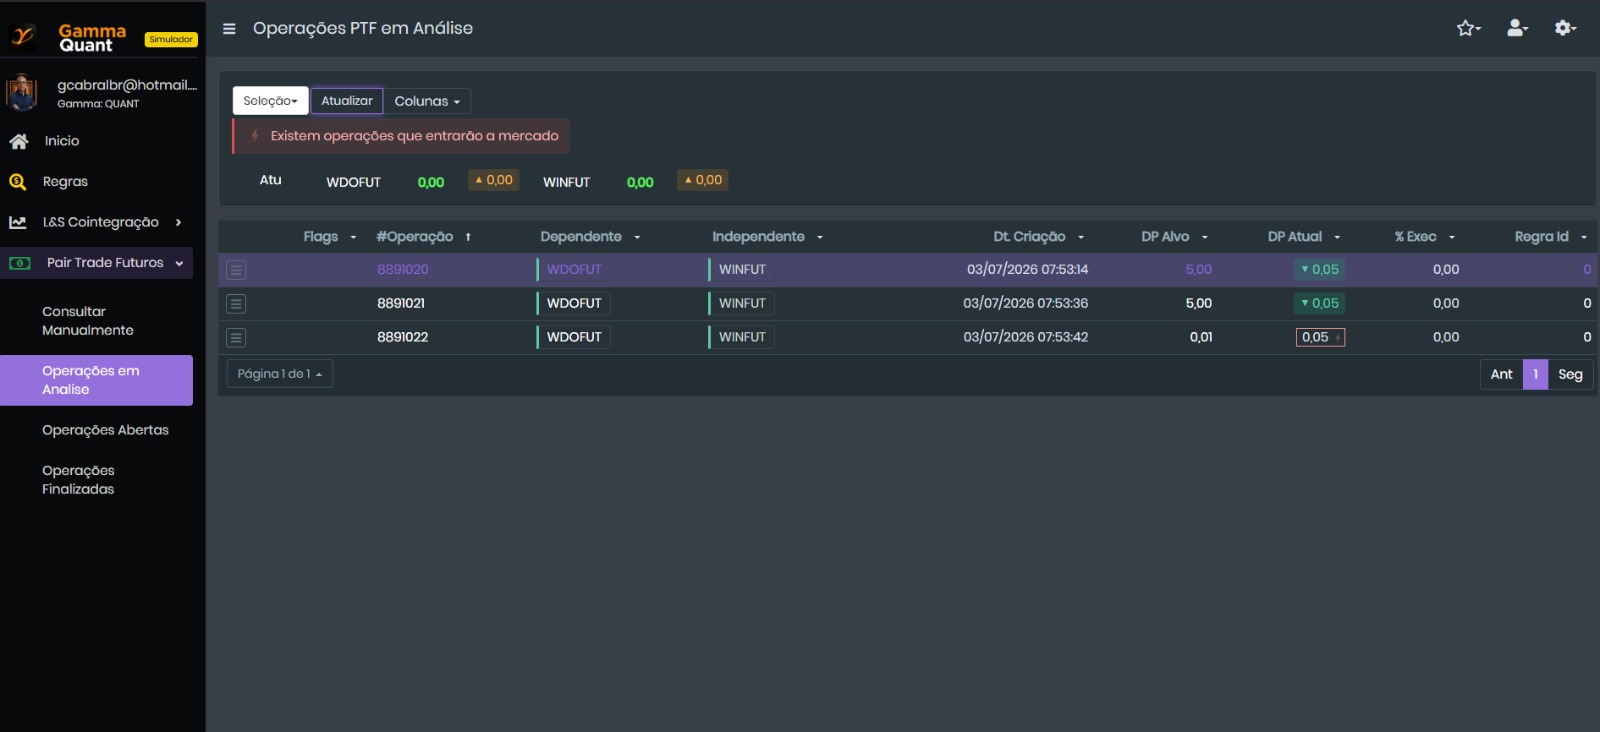This screenshot has height=732, width=1600.
Task: Click WDOFUT tag in row 8891020
Action: pyautogui.click(x=574, y=270)
